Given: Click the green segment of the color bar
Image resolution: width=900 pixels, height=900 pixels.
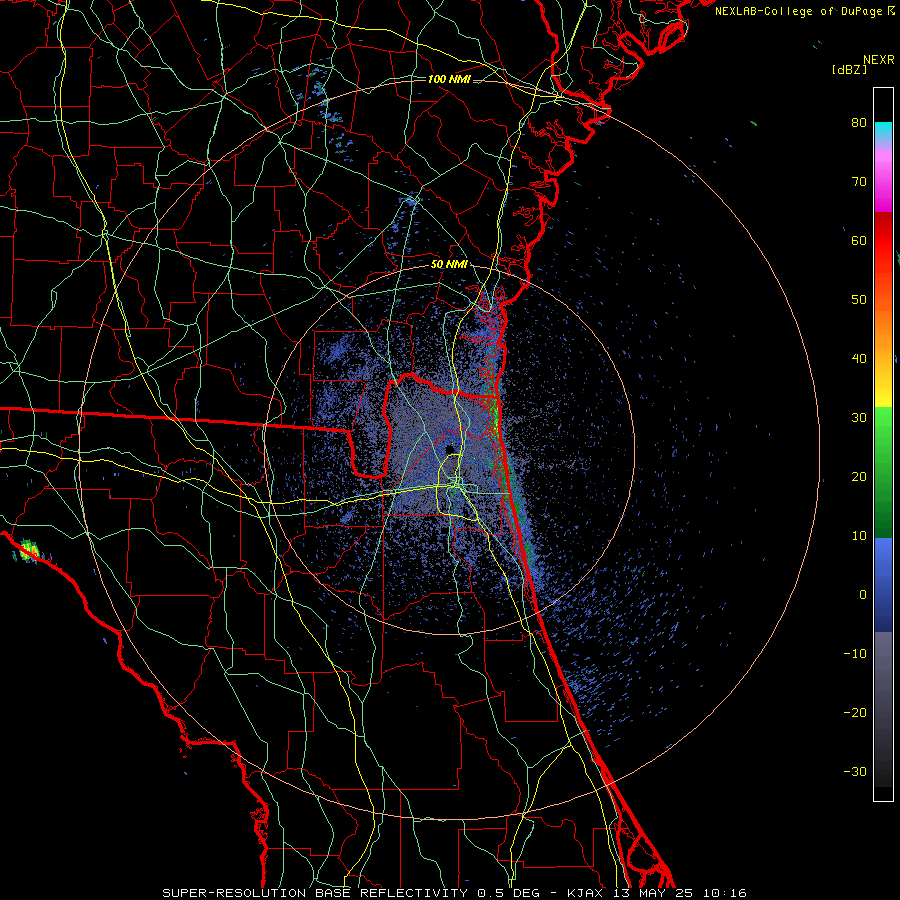Looking at the screenshot, I should point(883,472).
